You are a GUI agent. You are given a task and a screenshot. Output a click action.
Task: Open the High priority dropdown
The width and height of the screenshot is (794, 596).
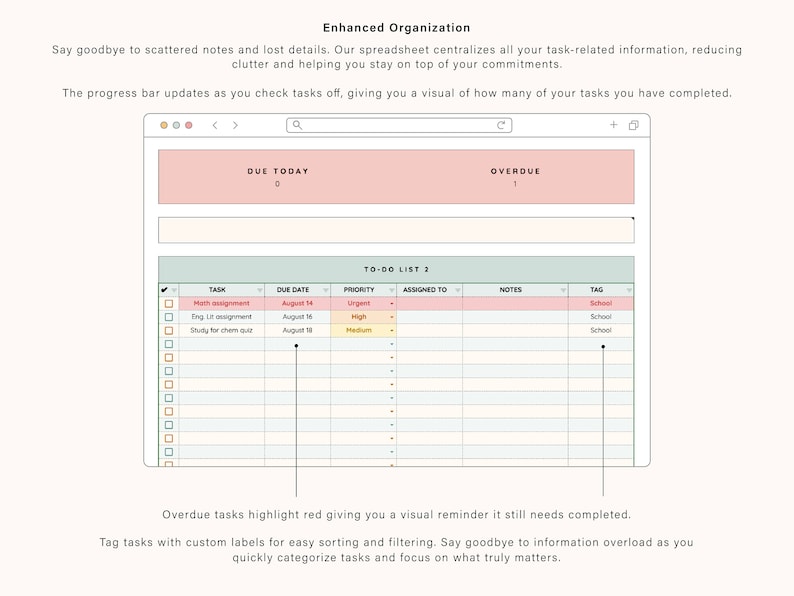tap(391, 317)
